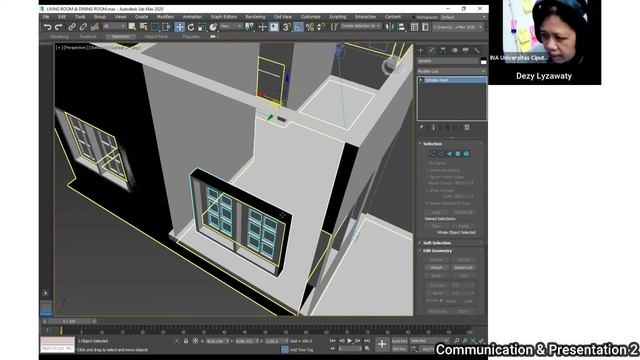Click the Align tool icon
Viewport: 640px width, 360px height.
(402, 27)
